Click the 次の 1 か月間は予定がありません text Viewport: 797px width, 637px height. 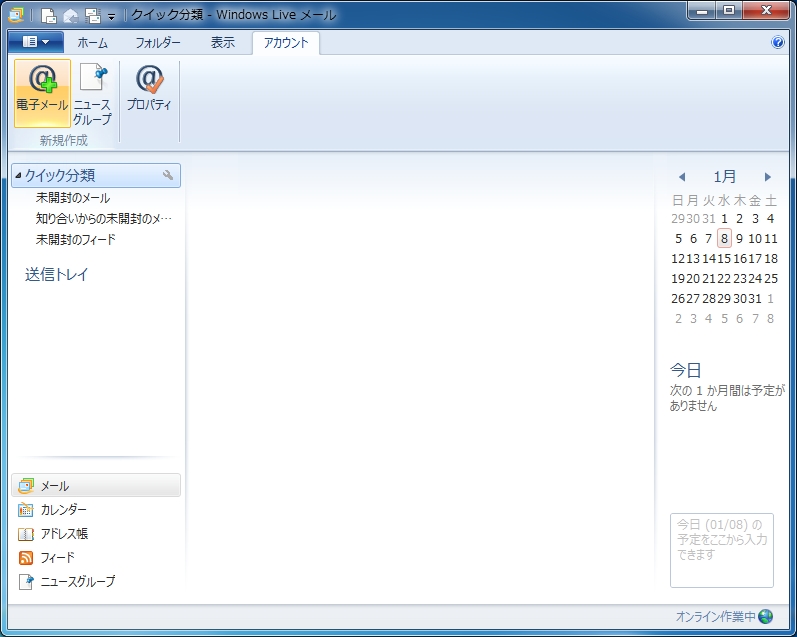[x=727, y=398]
